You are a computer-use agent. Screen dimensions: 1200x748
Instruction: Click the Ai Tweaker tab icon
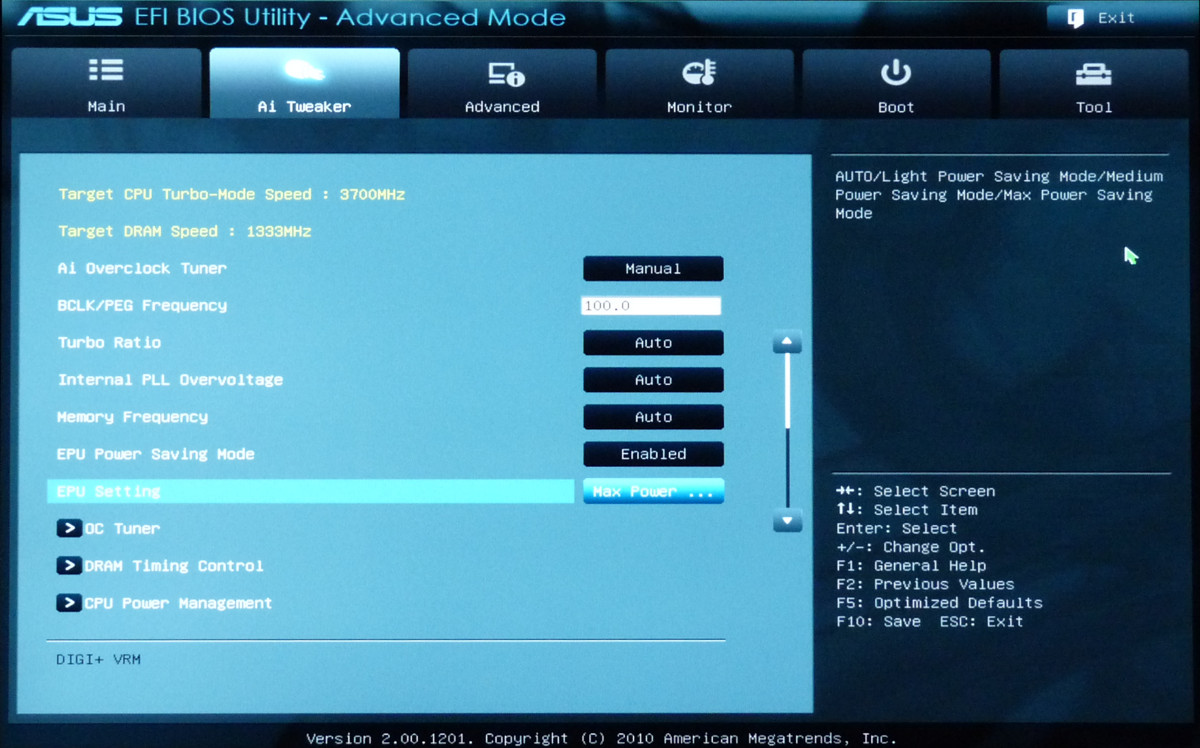tap(304, 71)
